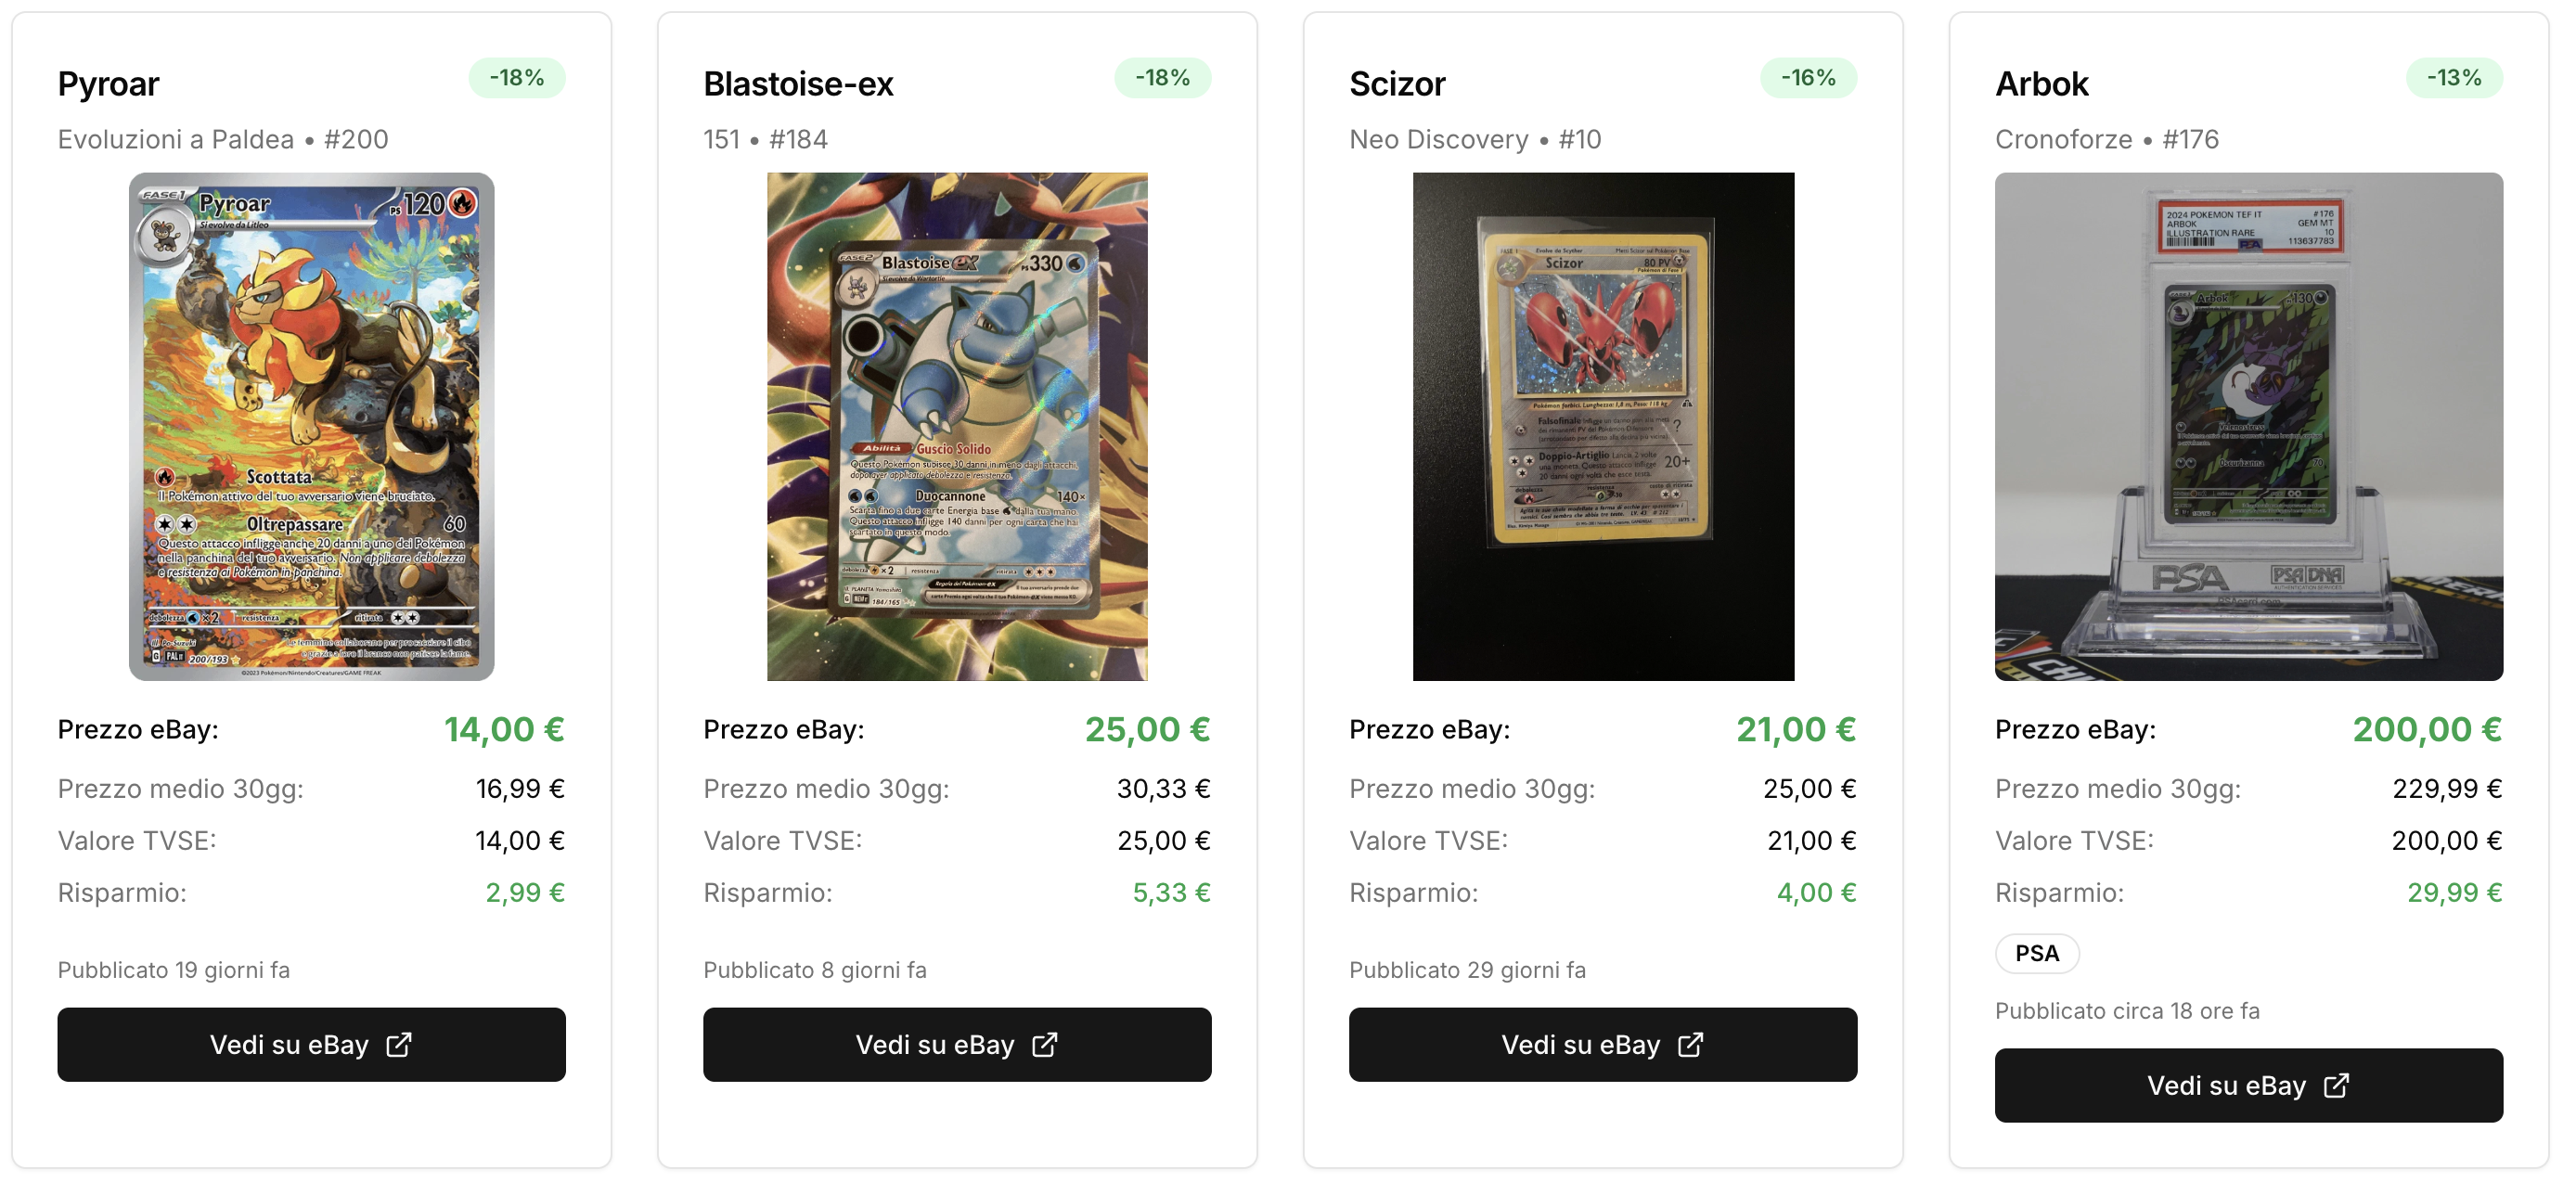Click the Scizor card name heading
2576x1182 pixels.
pyautogui.click(x=1397, y=84)
